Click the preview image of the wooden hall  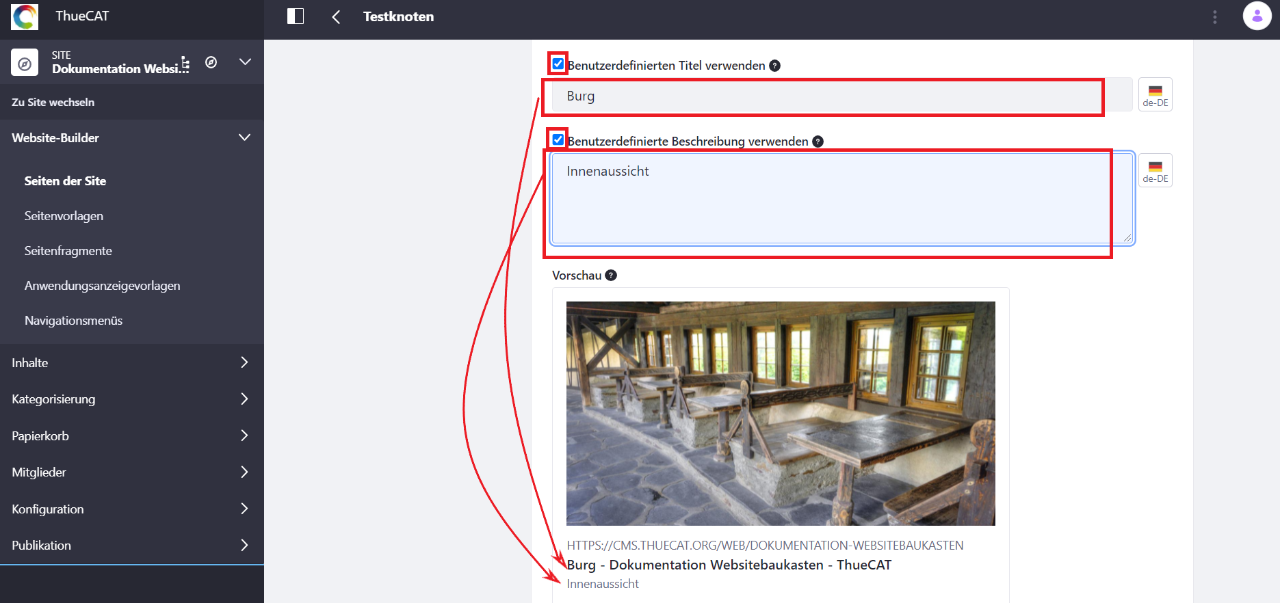coord(780,413)
